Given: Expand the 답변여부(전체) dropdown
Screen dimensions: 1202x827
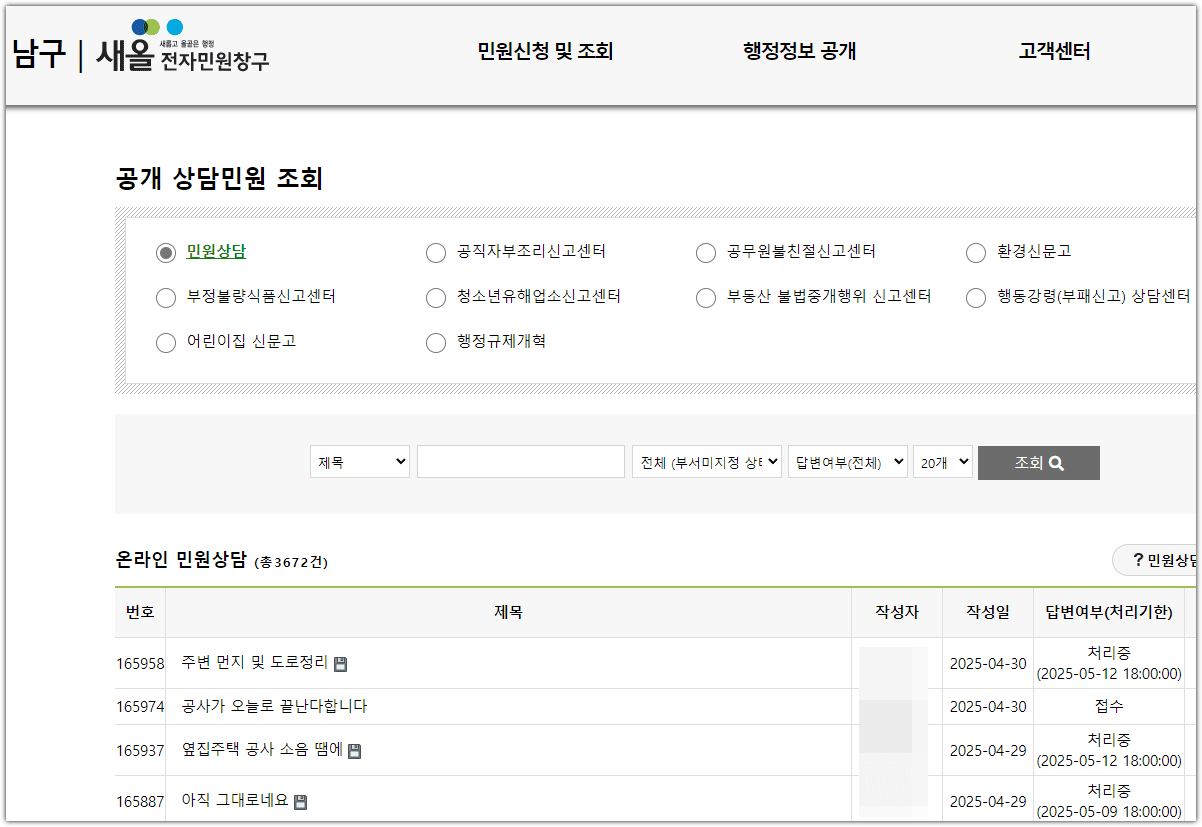Looking at the screenshot, I should tap(847, 462).
